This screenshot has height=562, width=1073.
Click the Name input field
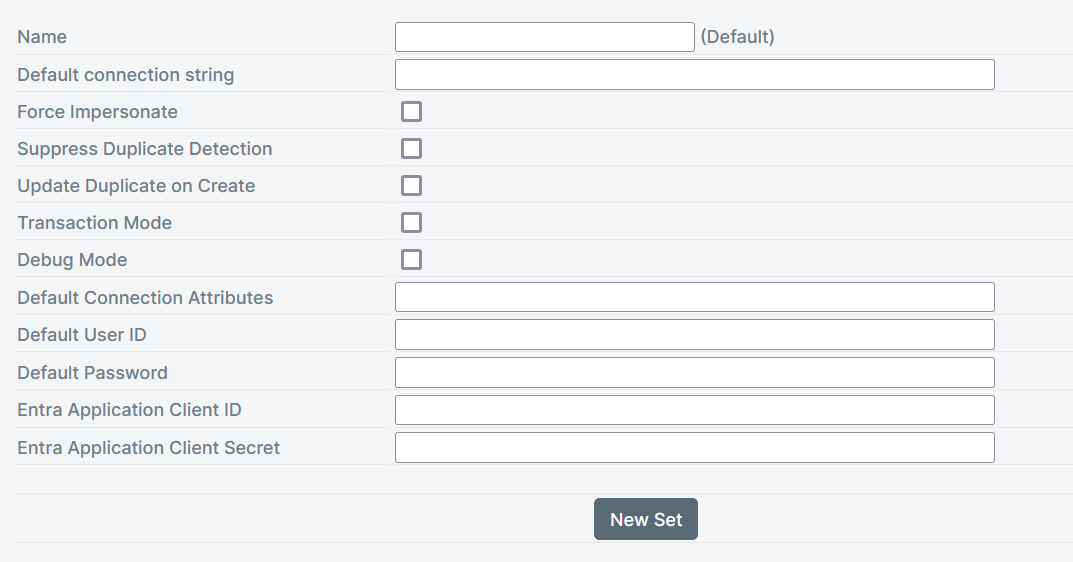[x=544, y=37]
